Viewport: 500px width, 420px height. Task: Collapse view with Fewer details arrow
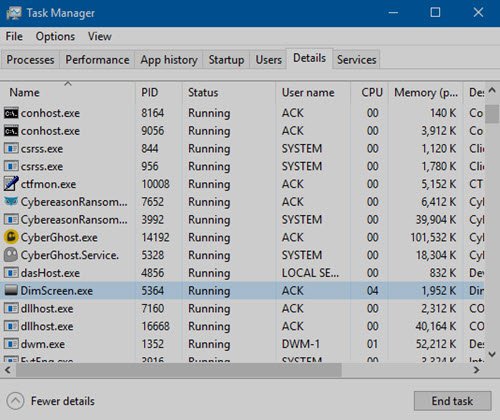15,401
